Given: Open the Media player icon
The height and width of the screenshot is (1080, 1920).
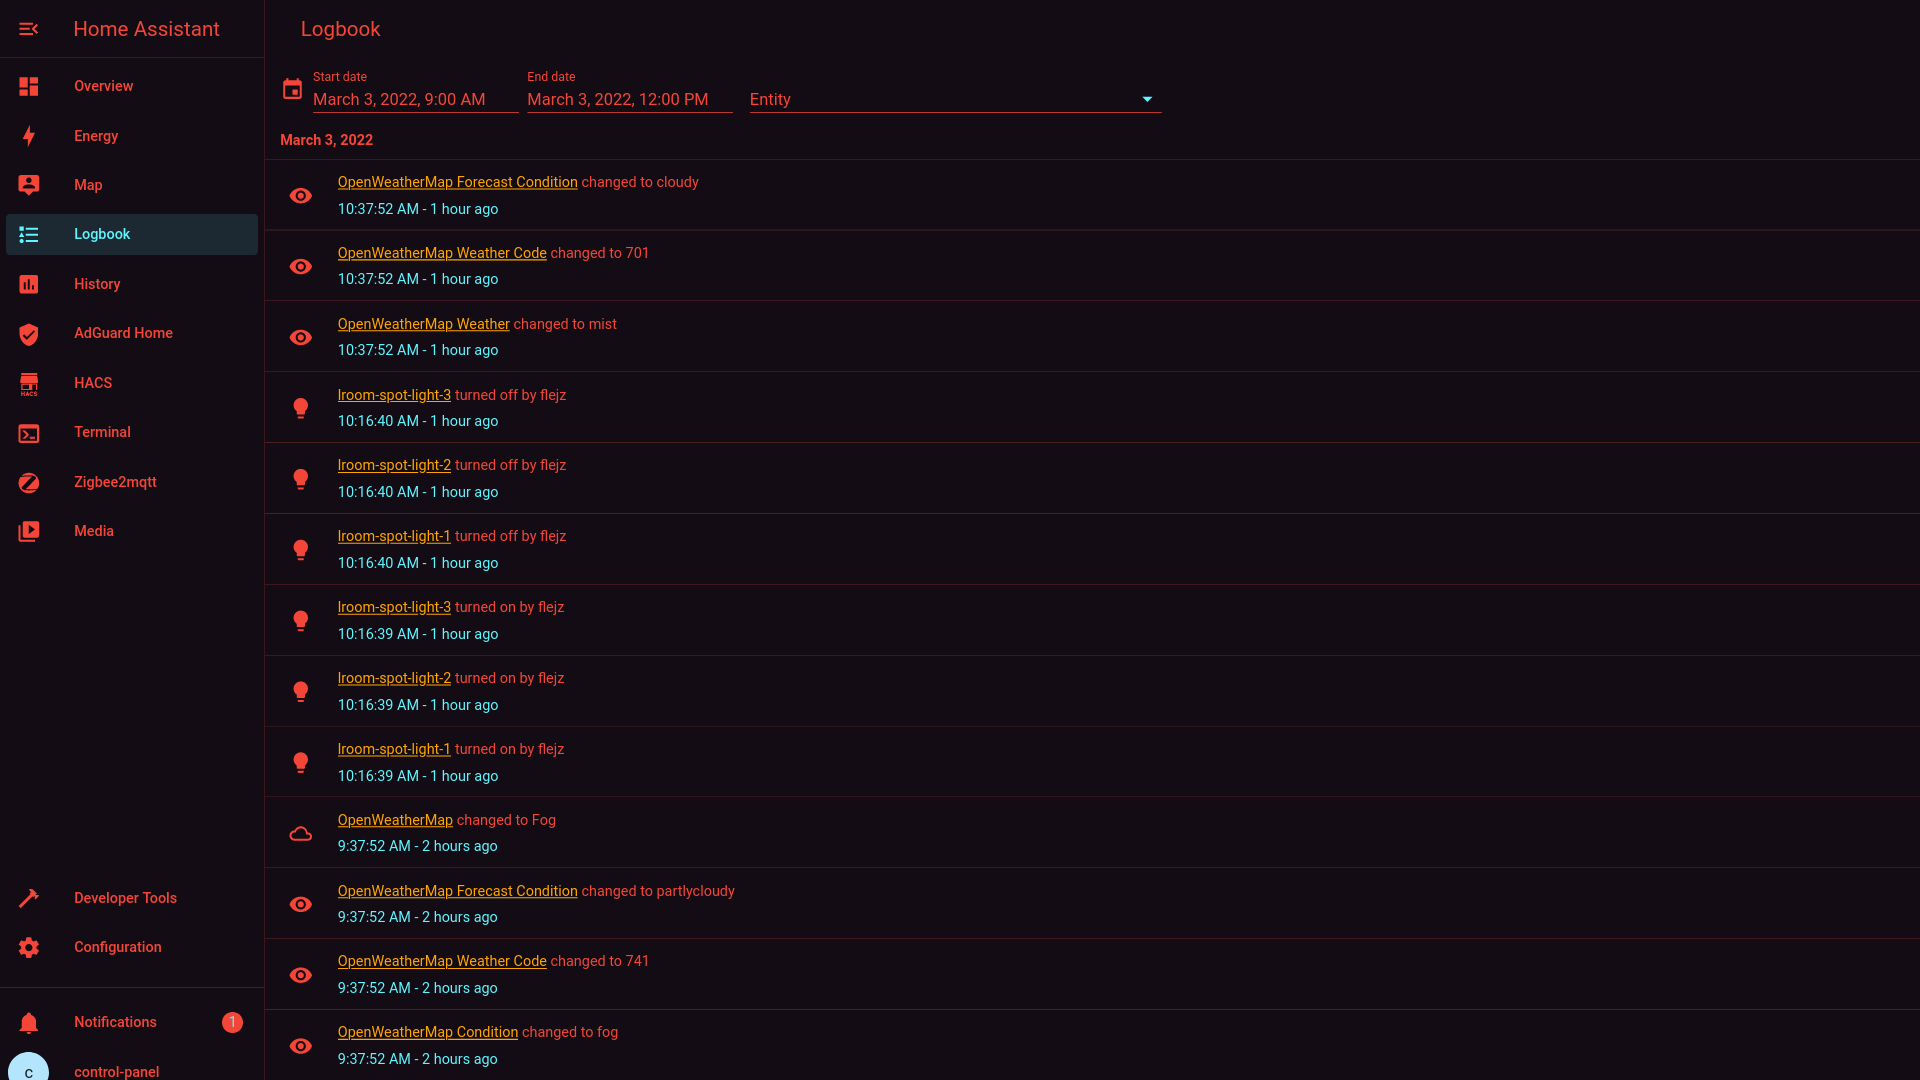Looking at the screenshot, I should 28,532.
